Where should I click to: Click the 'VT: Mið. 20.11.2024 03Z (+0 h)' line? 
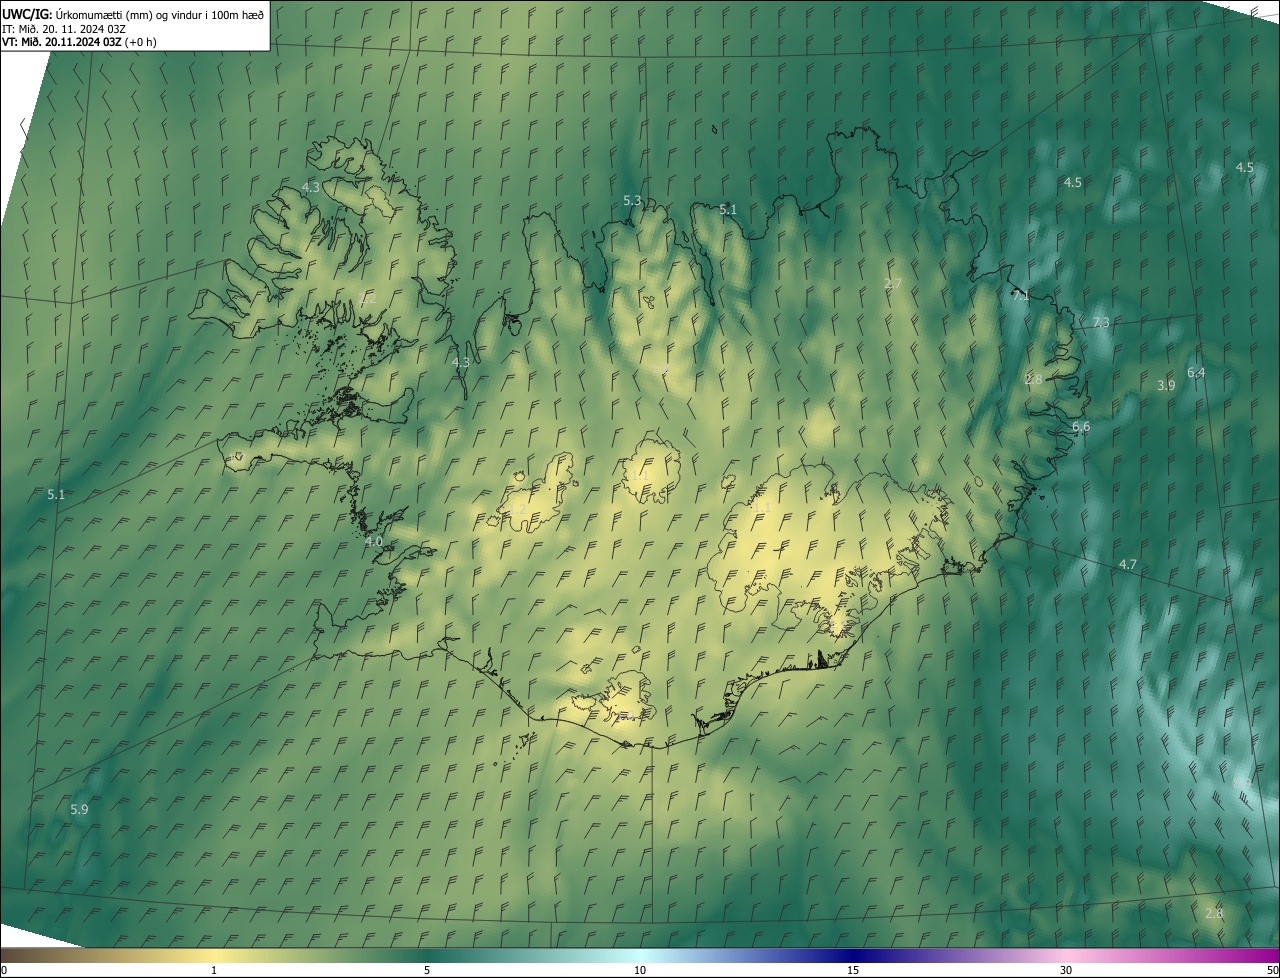pyautogui.click(x=79, y=42)
